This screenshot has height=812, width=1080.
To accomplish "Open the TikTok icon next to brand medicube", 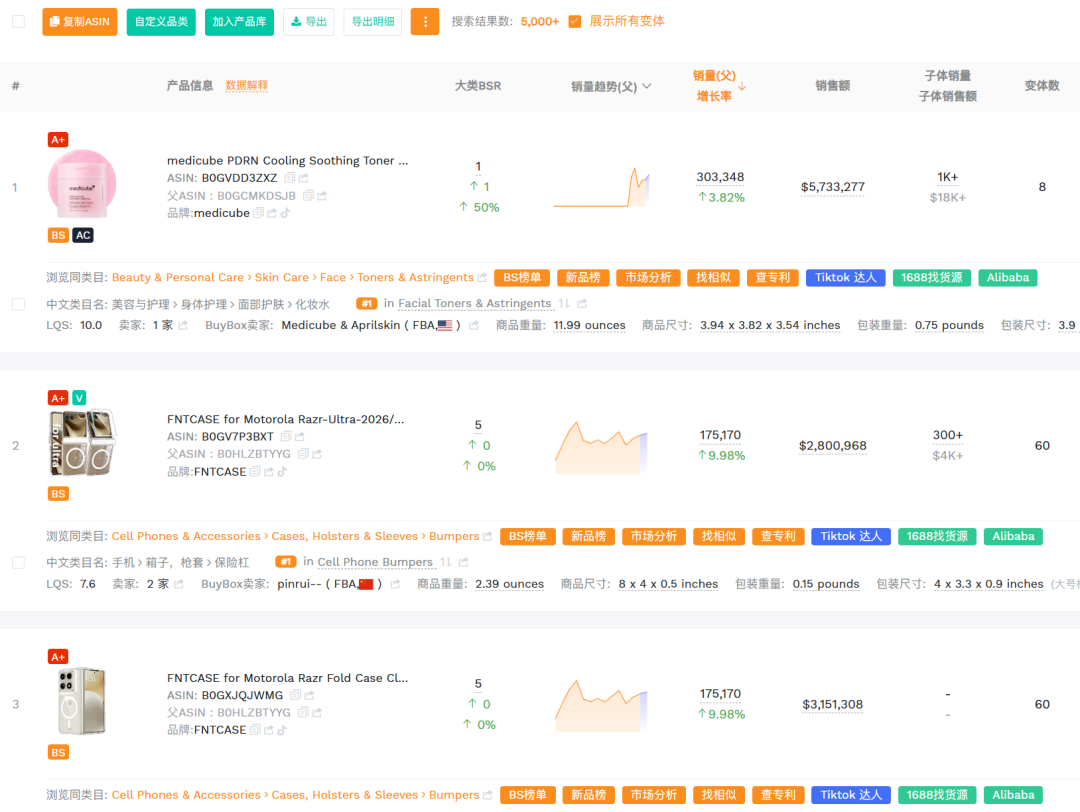I will 286,214.
